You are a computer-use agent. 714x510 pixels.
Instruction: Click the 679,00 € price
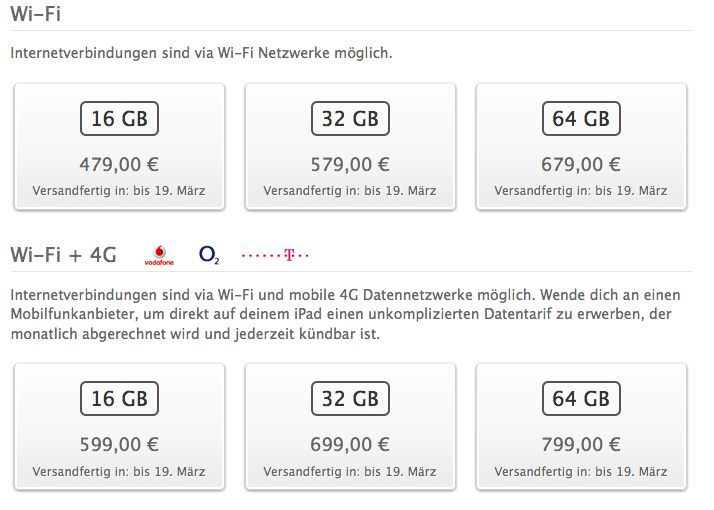(581, 164)
